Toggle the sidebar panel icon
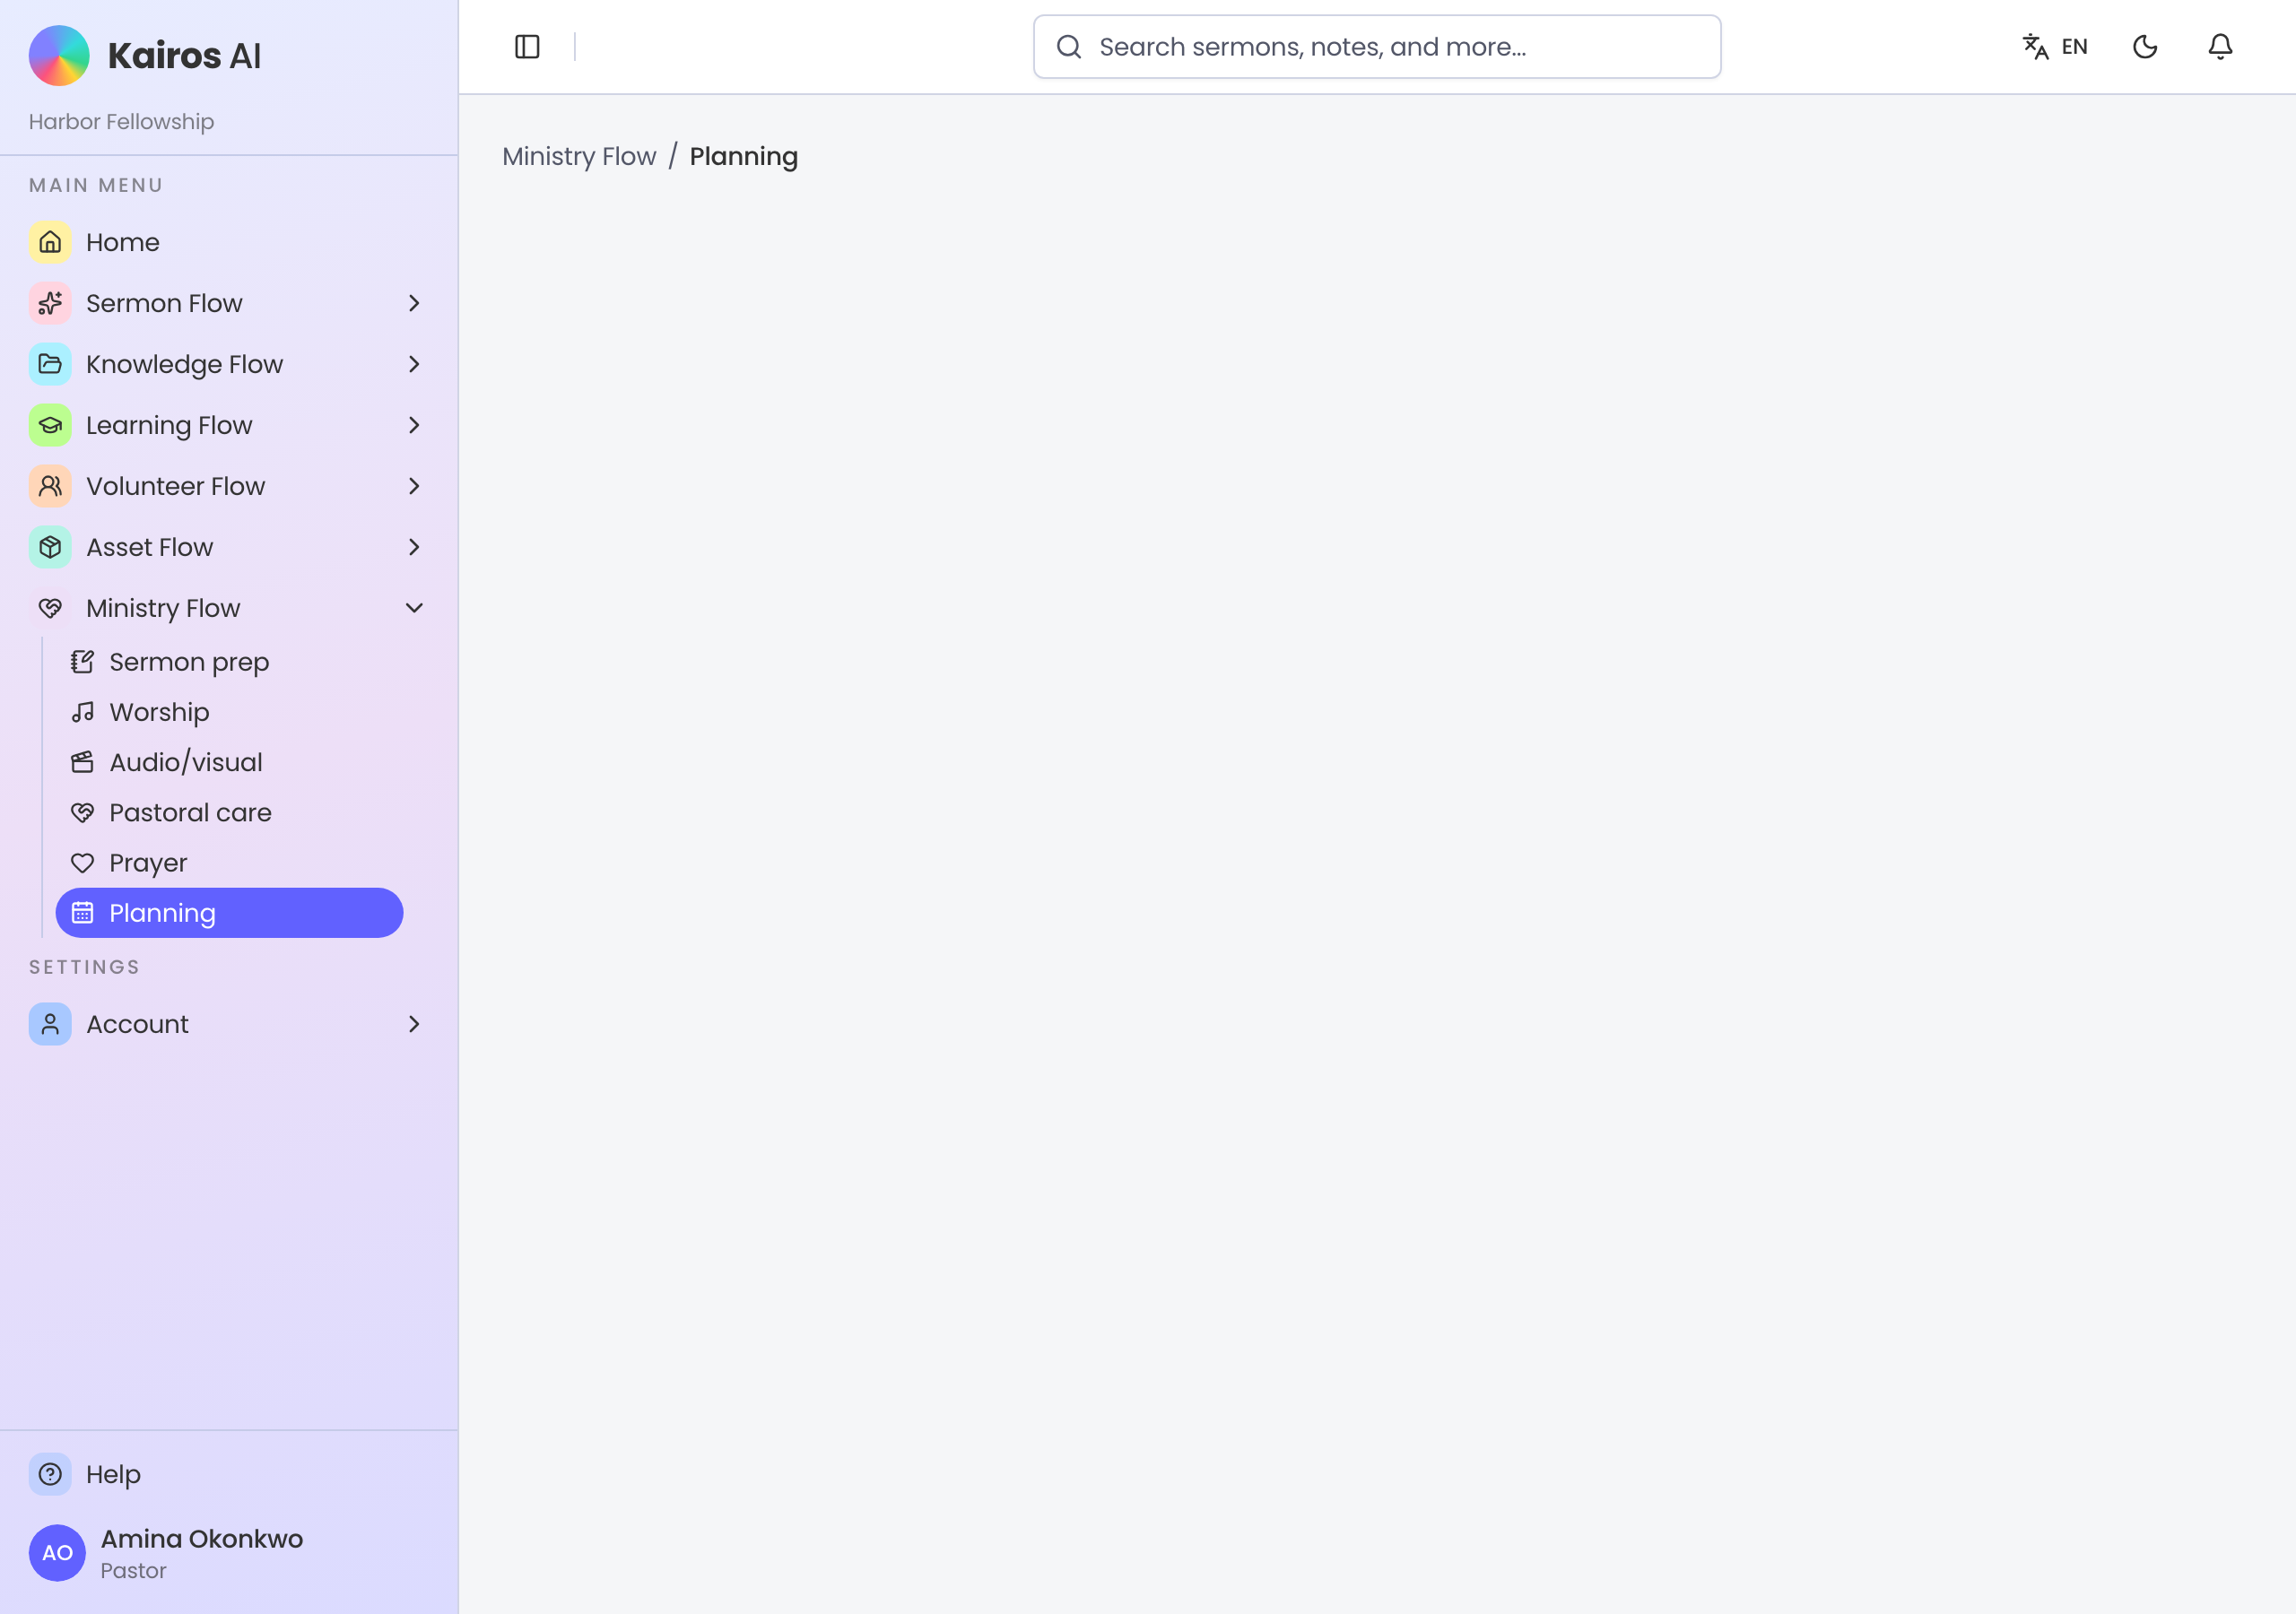 527,47
